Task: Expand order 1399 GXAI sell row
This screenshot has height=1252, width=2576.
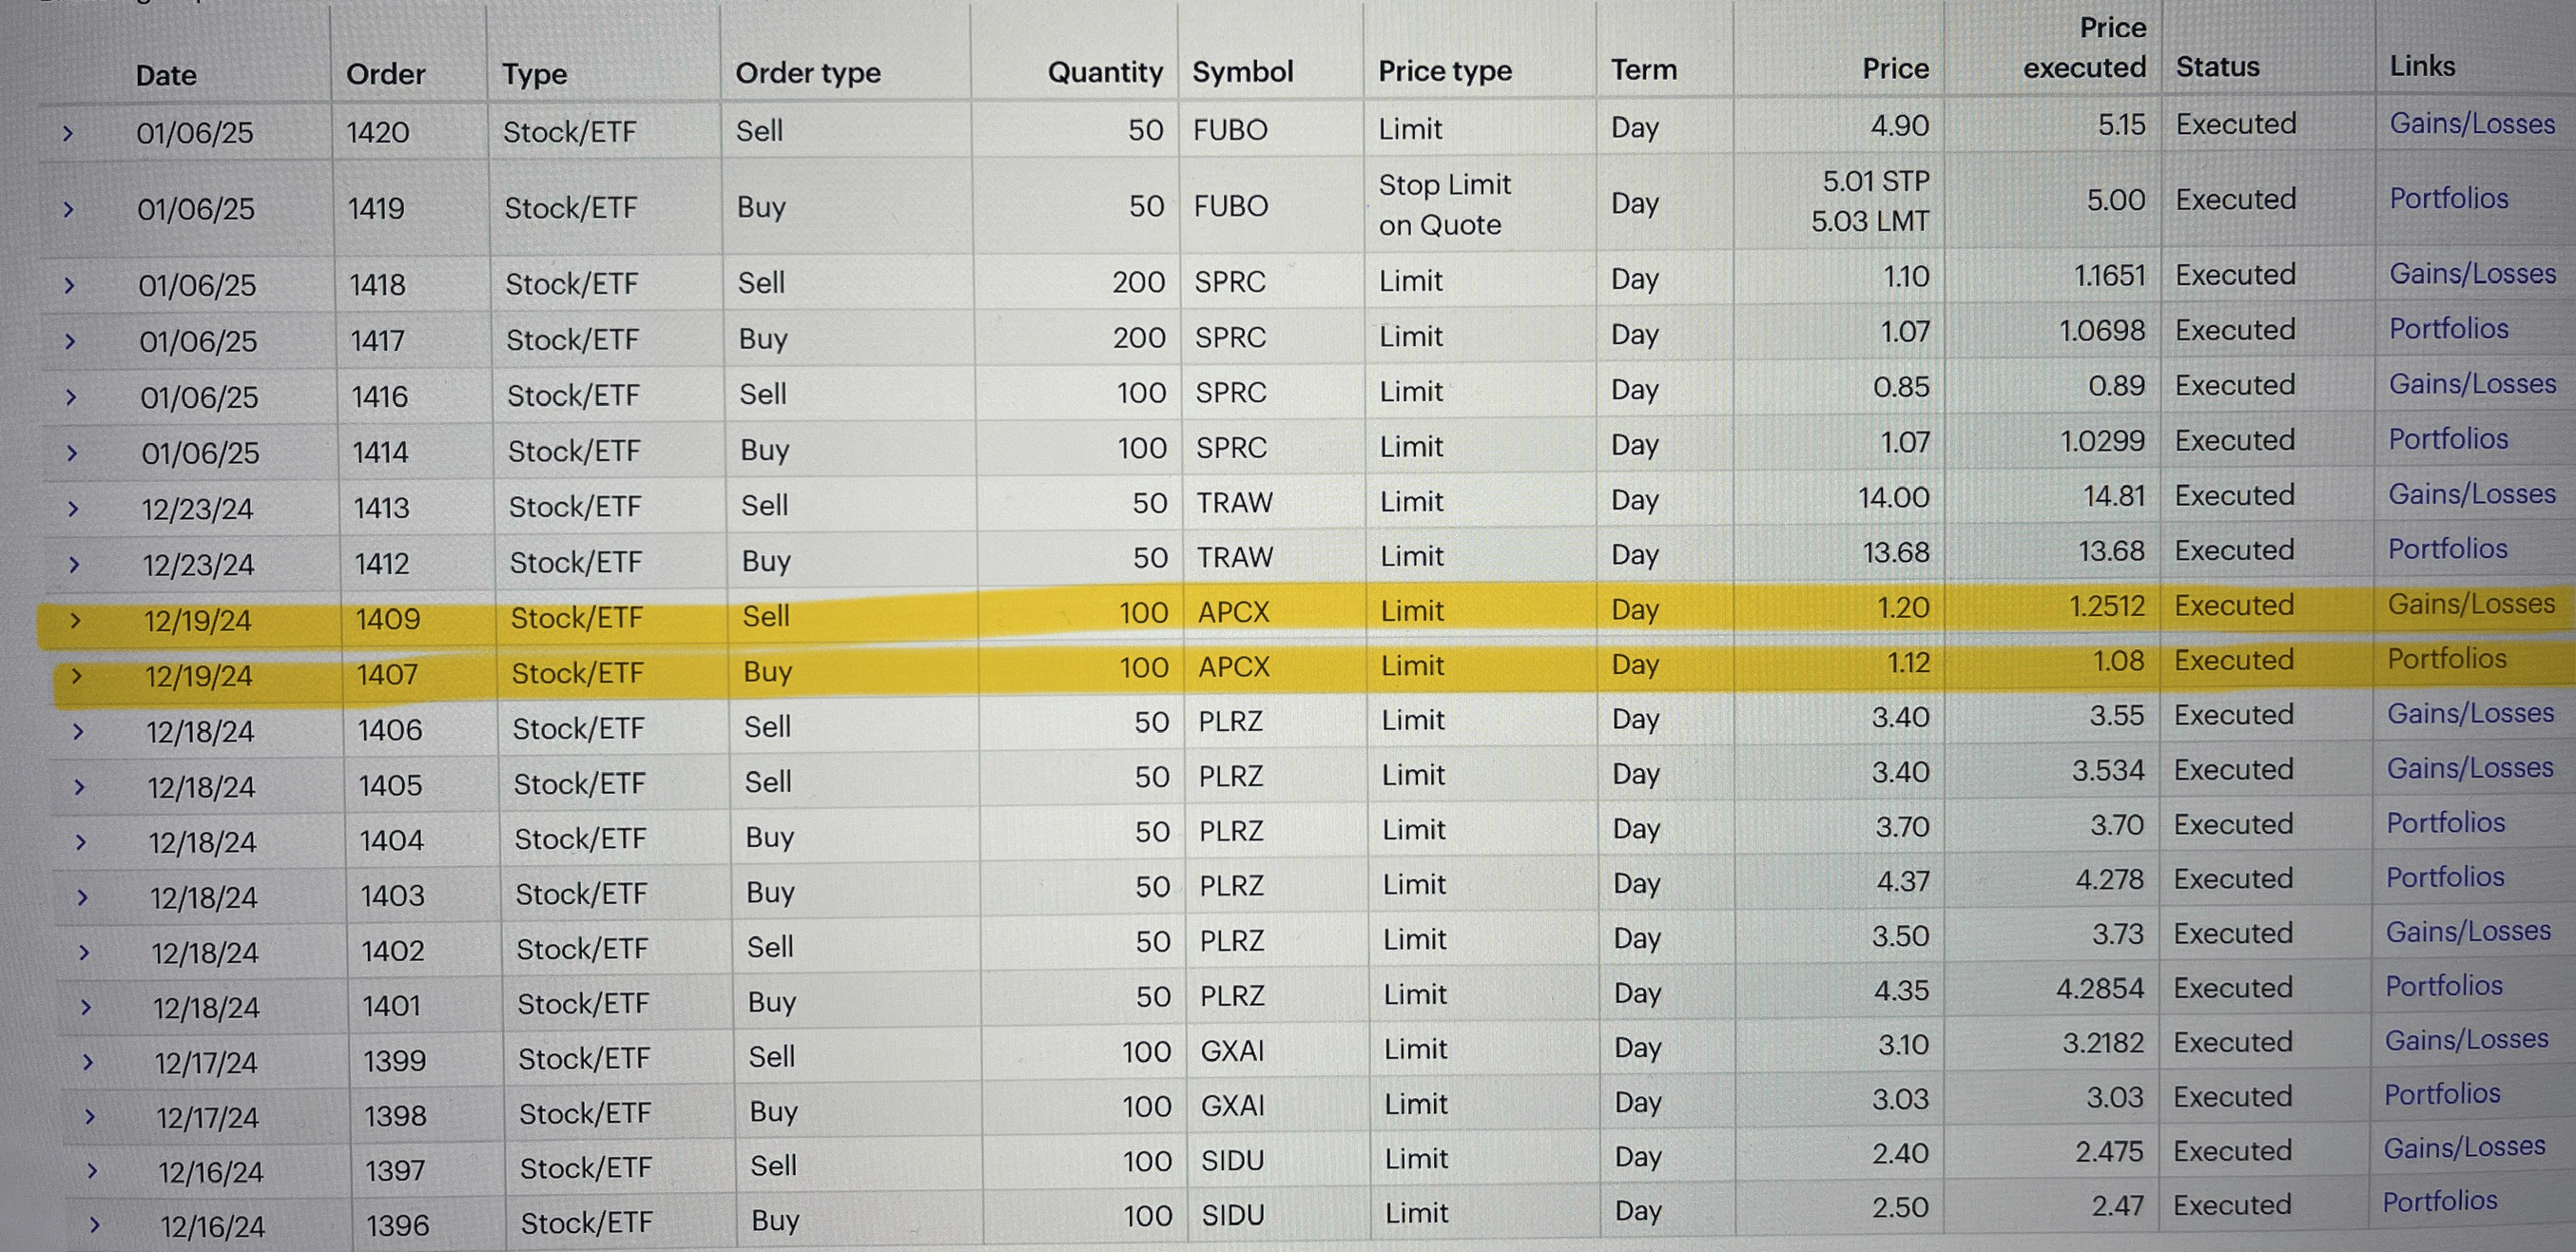Action: [88, 1063]
